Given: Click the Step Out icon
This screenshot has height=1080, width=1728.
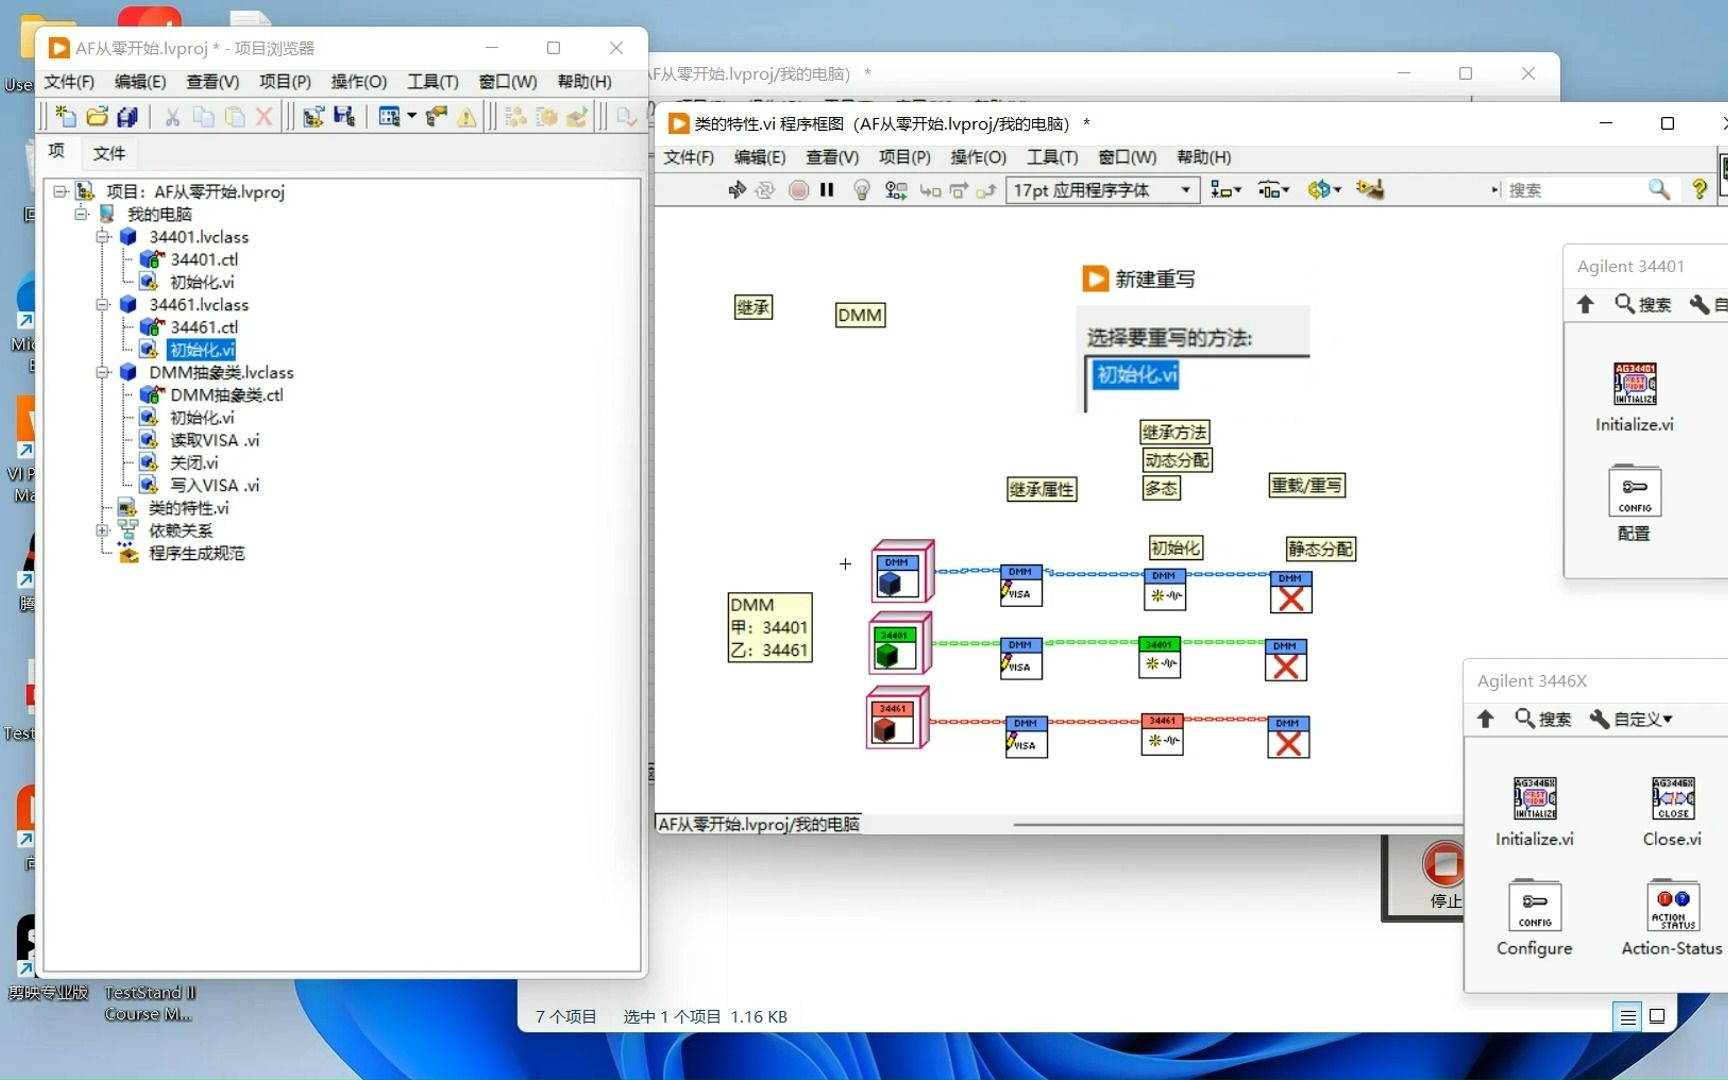Looking at the screenshot, I should pos(987,190).
